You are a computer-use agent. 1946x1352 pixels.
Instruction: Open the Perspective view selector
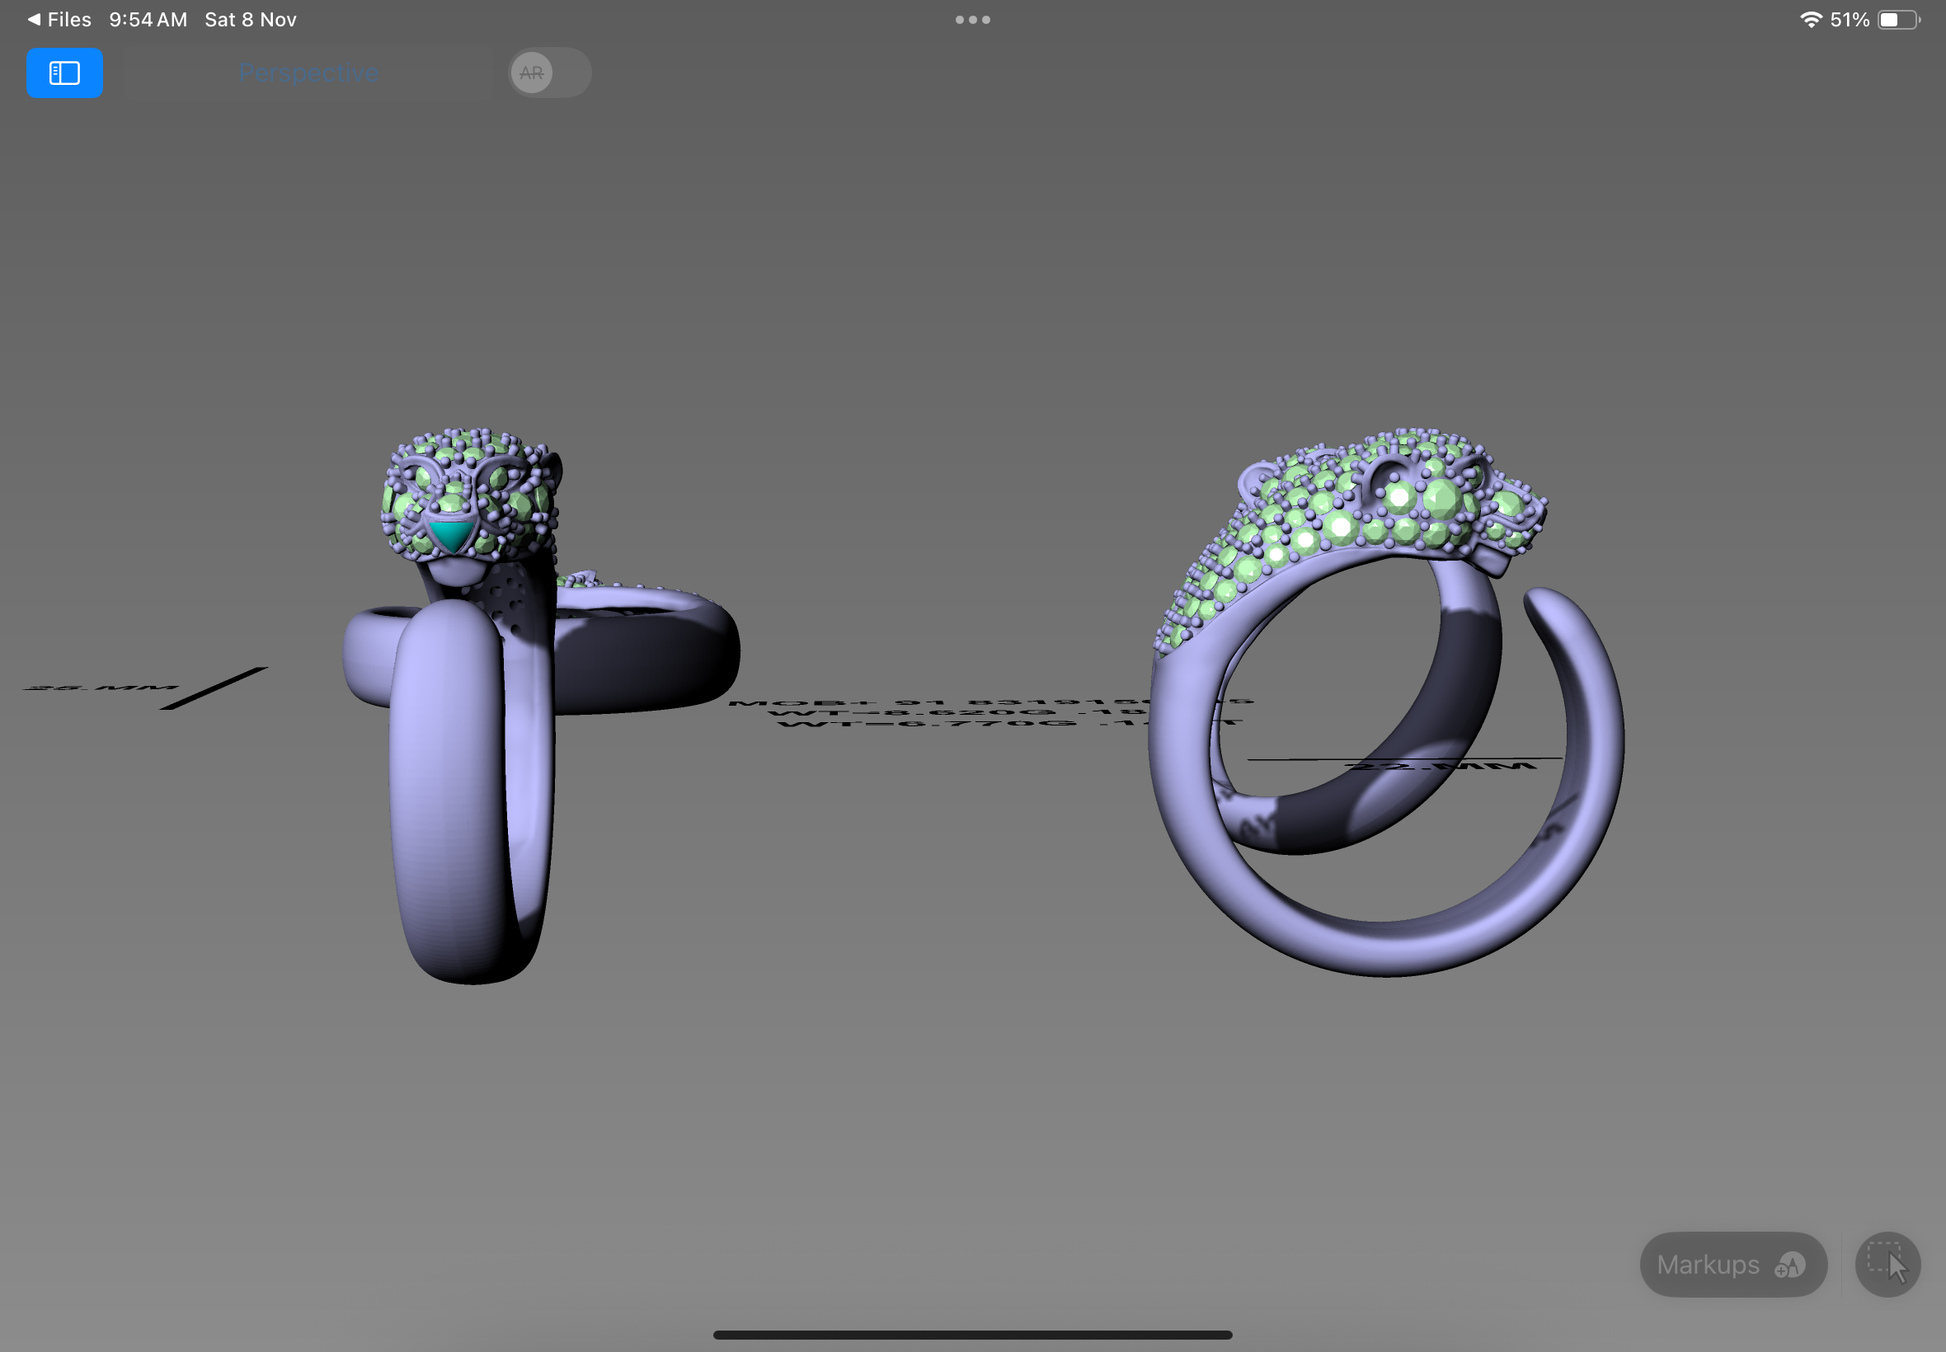[308, 73]
